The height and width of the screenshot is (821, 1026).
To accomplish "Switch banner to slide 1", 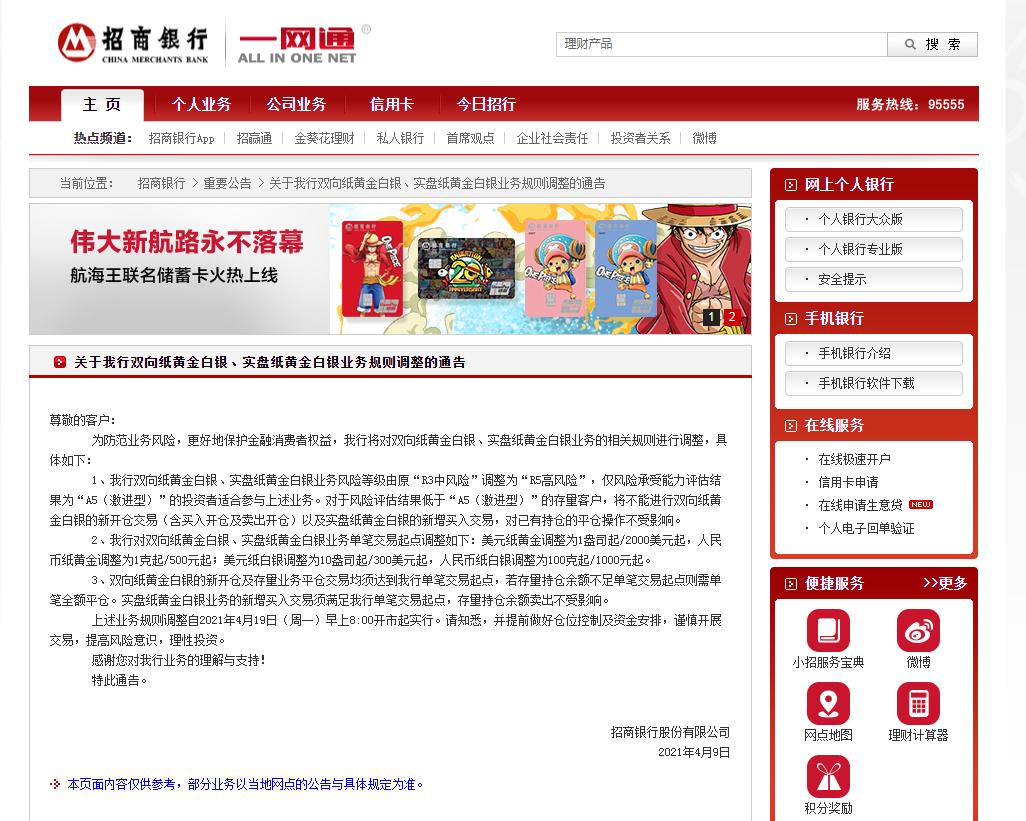I will [x=711, y=317].
